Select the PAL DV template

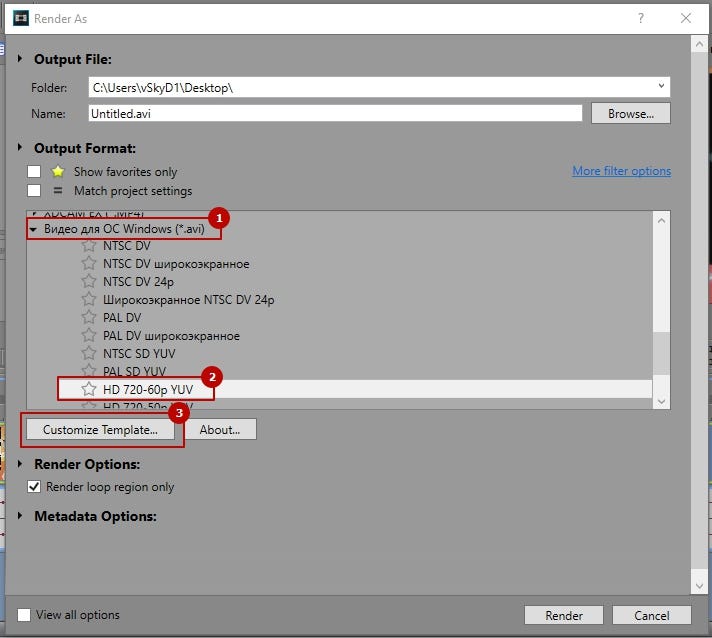click(122, 318)
